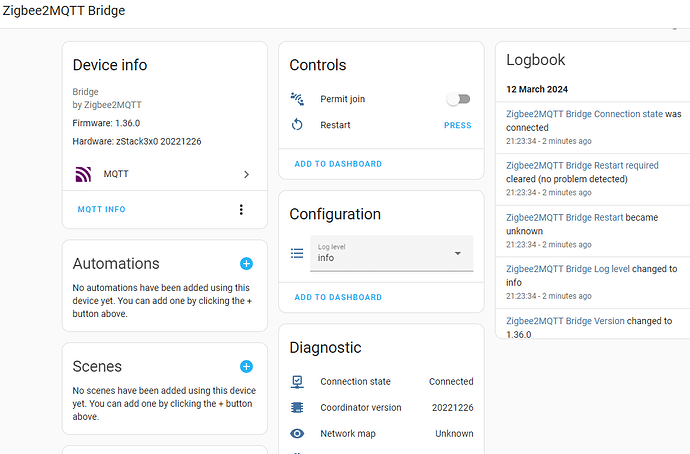Image resolution: width=690 pixels, height=454 pixels.
Task: Click the Diagnostic card heading
Action: click(x=325, y=348)
